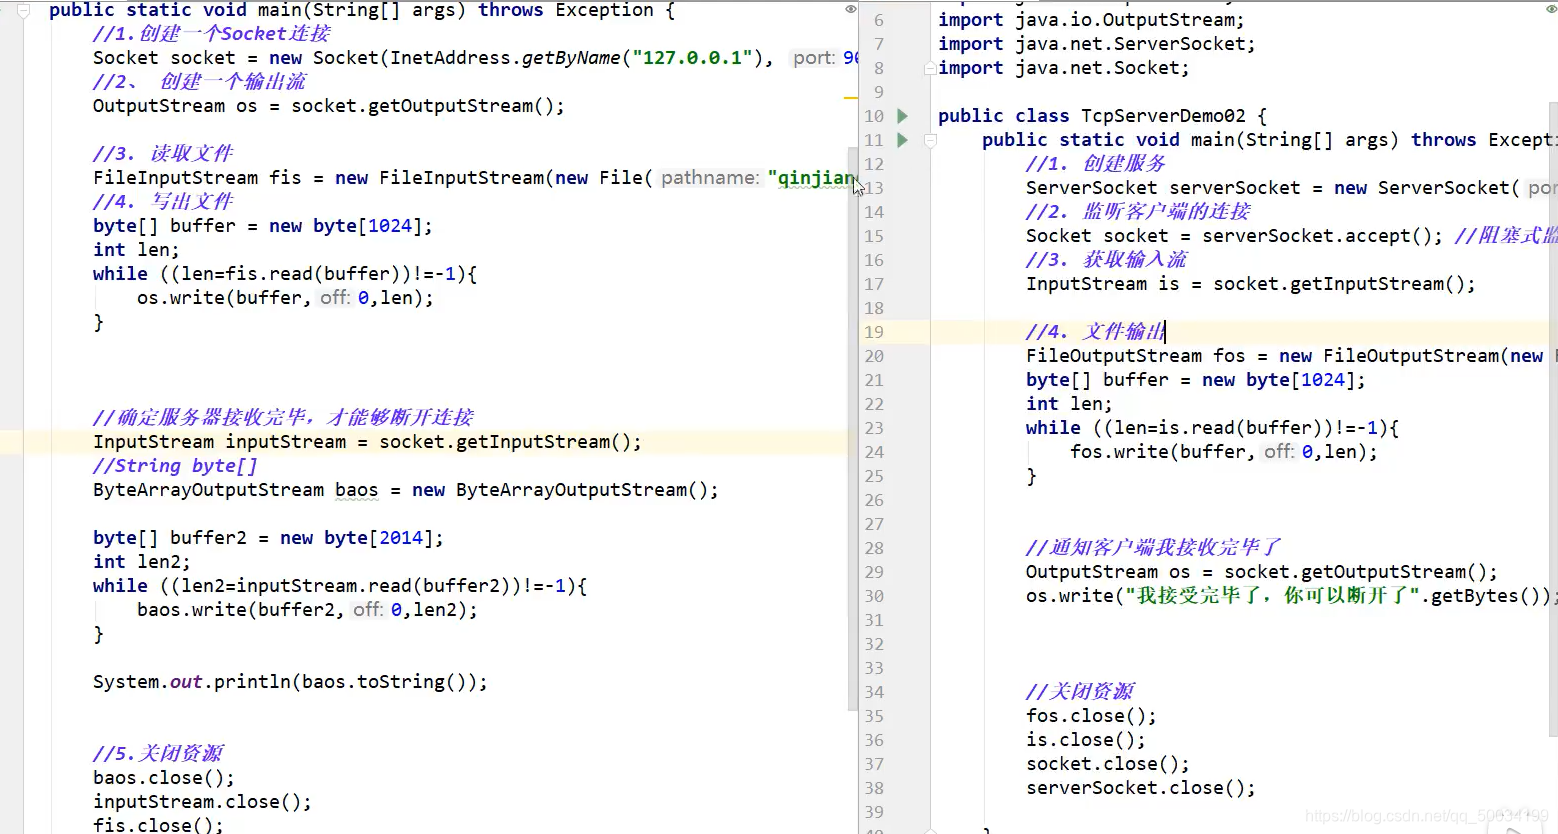Open the green inspections eye widget in right editor

[1550, 9]
